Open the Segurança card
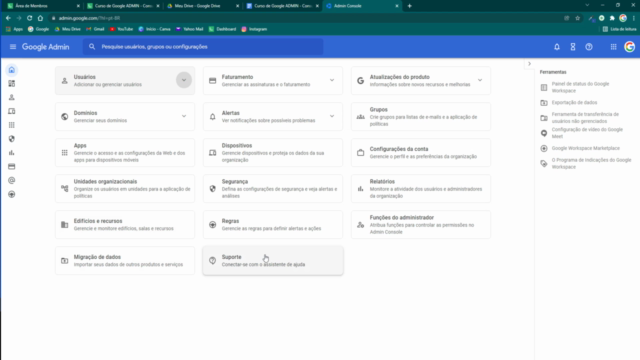The height and width of the screenshot is (360, 640). point(273,188)
